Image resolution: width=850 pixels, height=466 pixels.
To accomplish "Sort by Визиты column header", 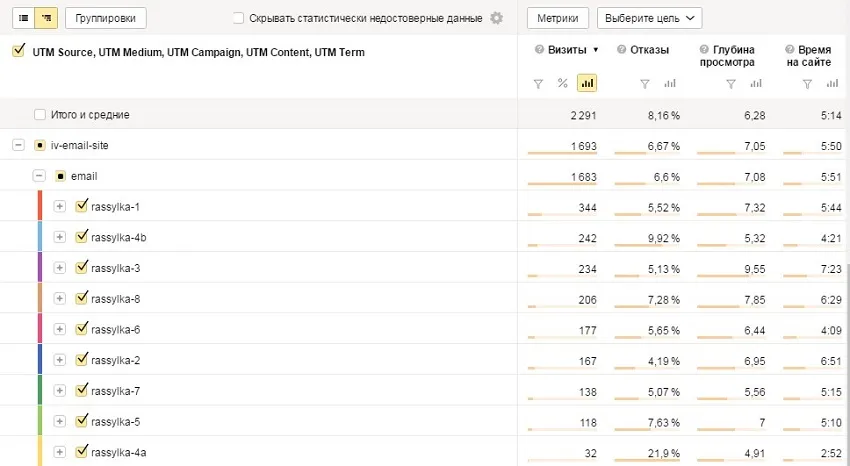I will click(x=566, y=49).
